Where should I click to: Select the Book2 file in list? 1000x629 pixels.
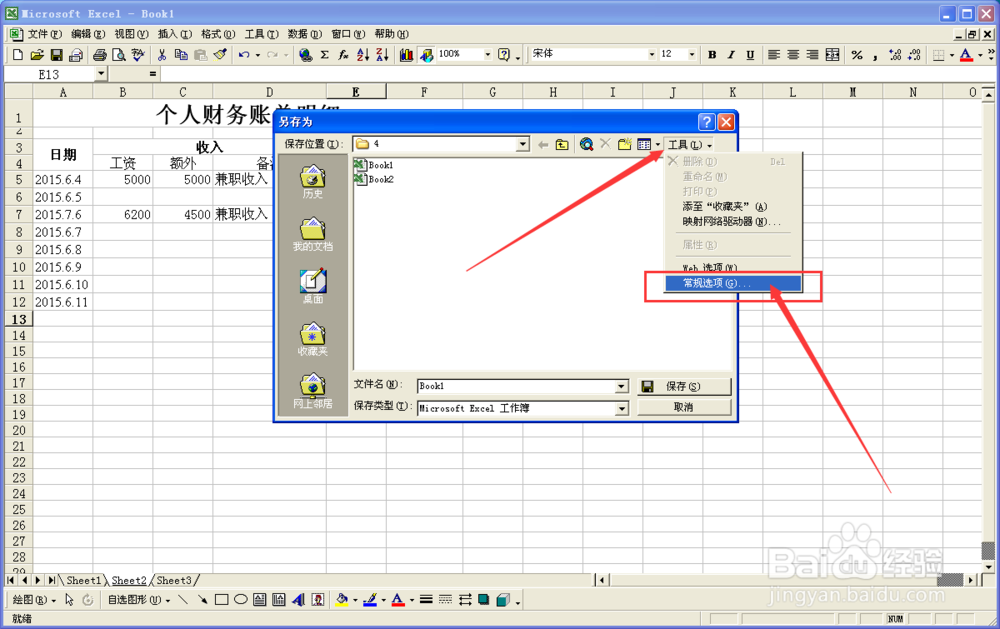[x=374, y=179]
